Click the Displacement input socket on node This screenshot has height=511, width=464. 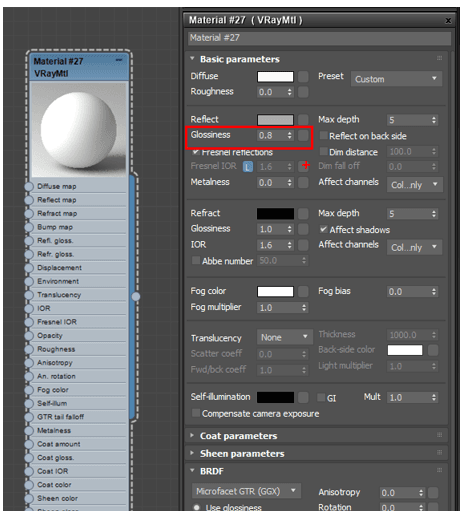(x=29, y=268)
